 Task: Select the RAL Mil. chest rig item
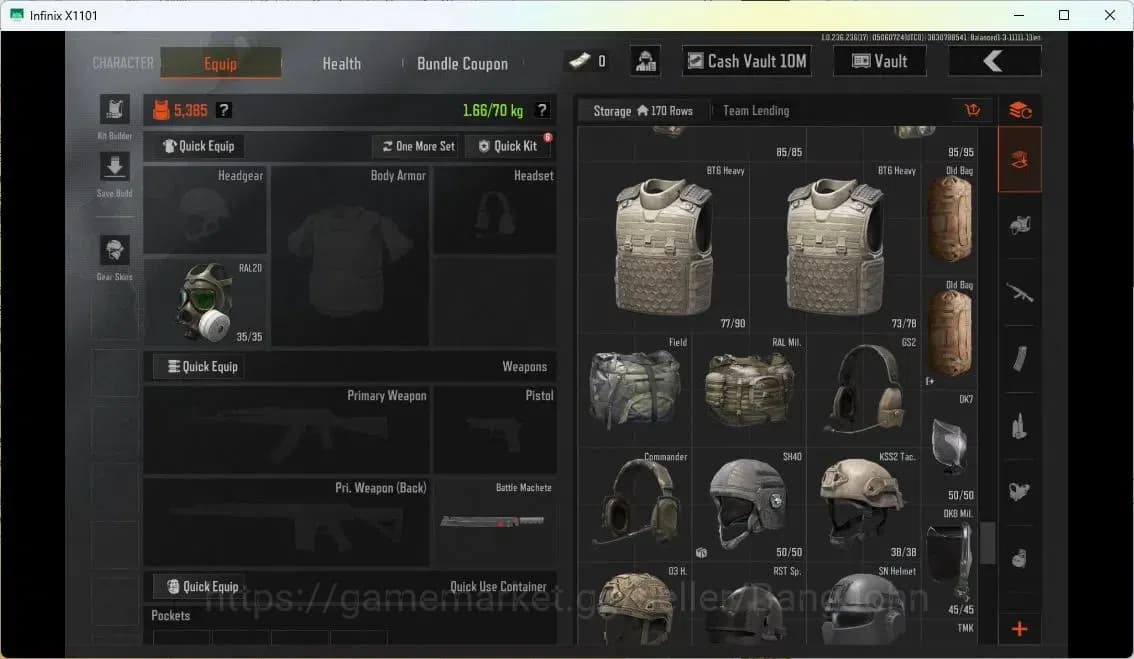(x=749, y=390)
